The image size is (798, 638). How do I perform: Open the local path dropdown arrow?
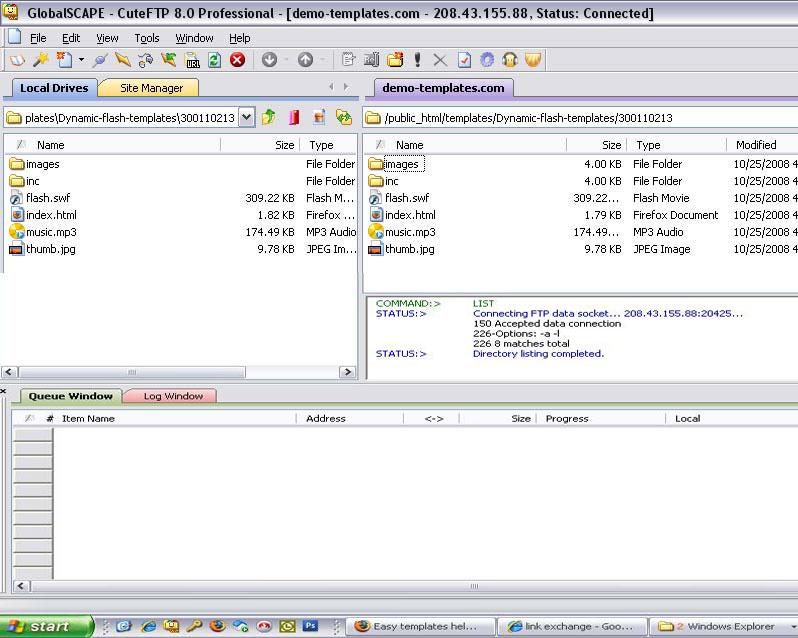click(x=246, y=118)
